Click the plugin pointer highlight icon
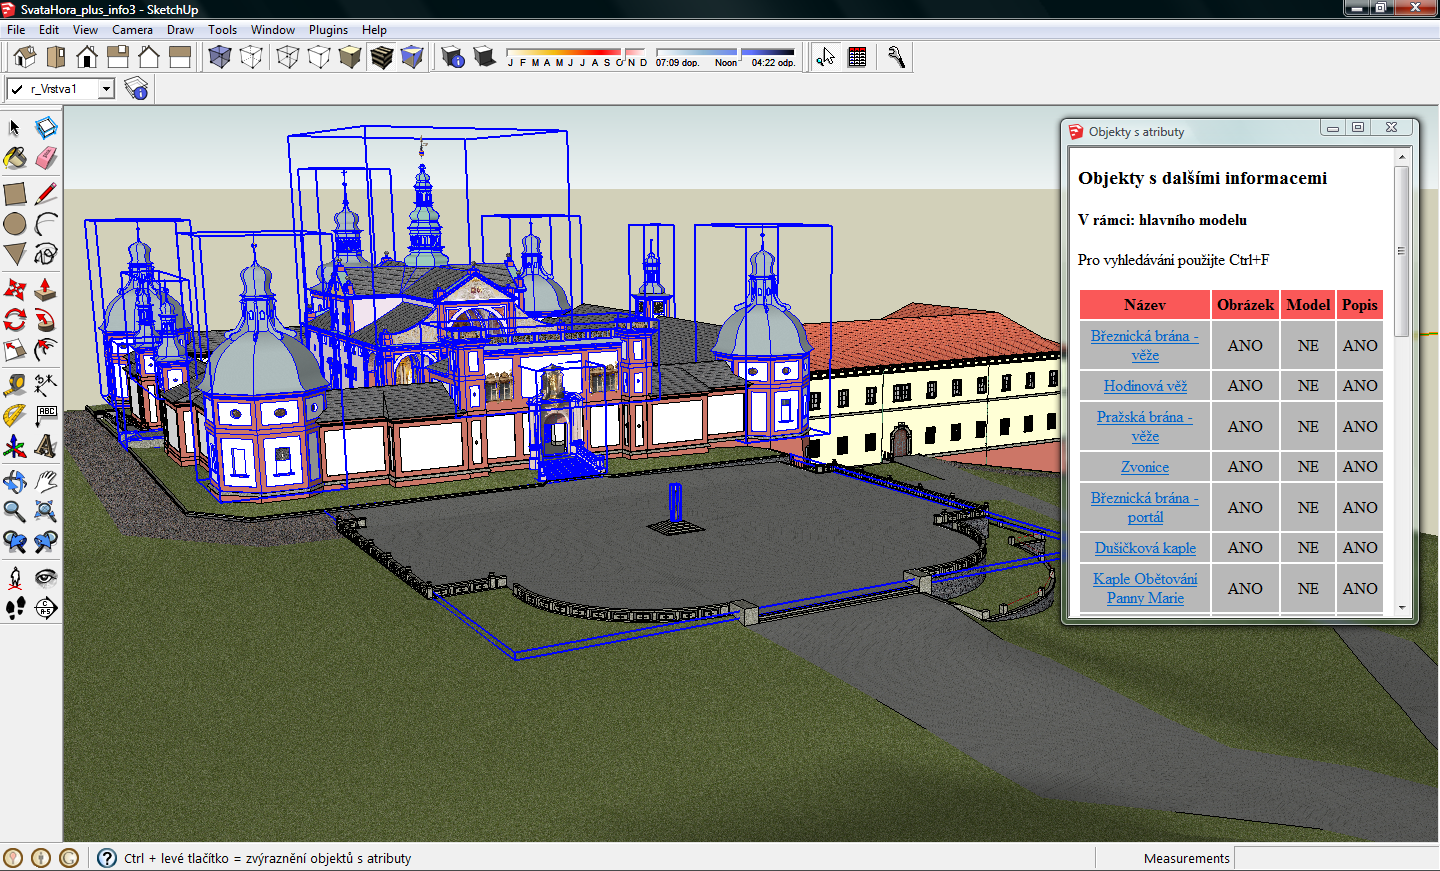 (826, 57)
